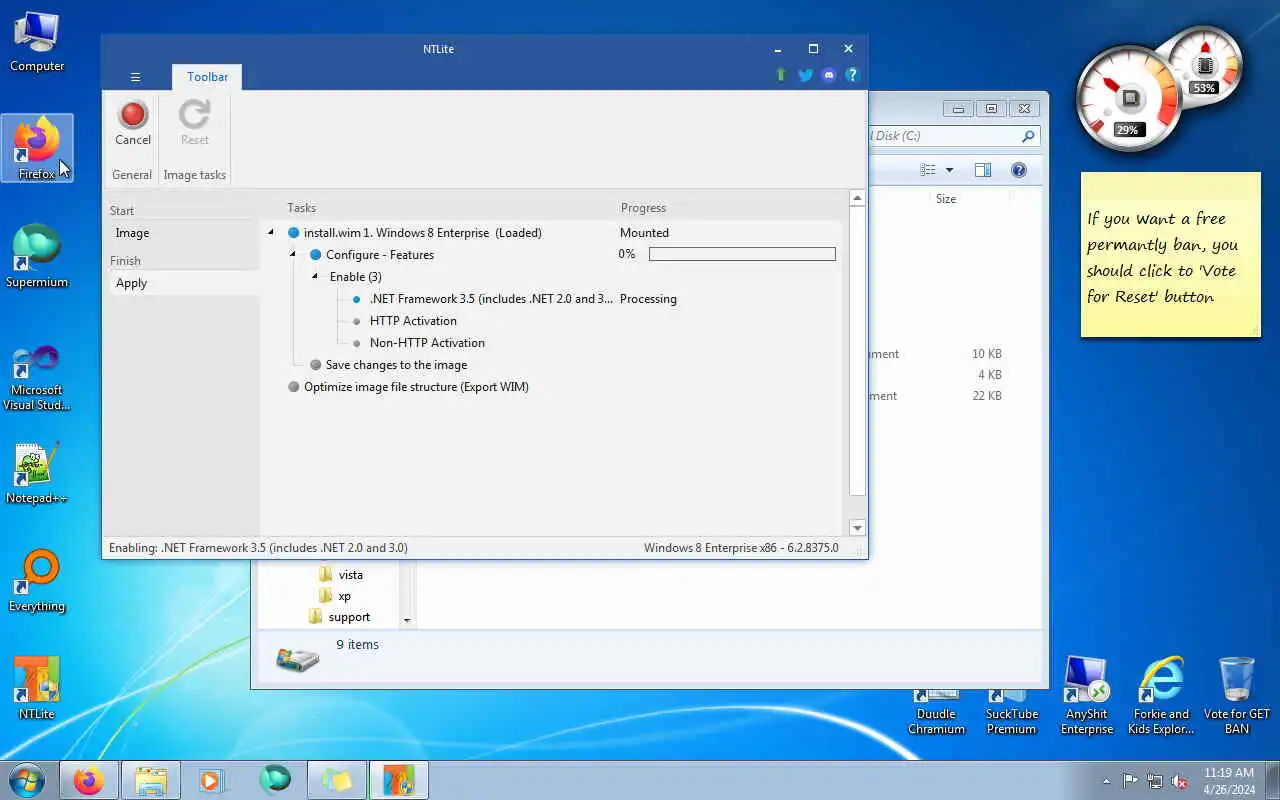Click the red Cancel button in NTLite
1280x800 pixels.
pos(133,124)
